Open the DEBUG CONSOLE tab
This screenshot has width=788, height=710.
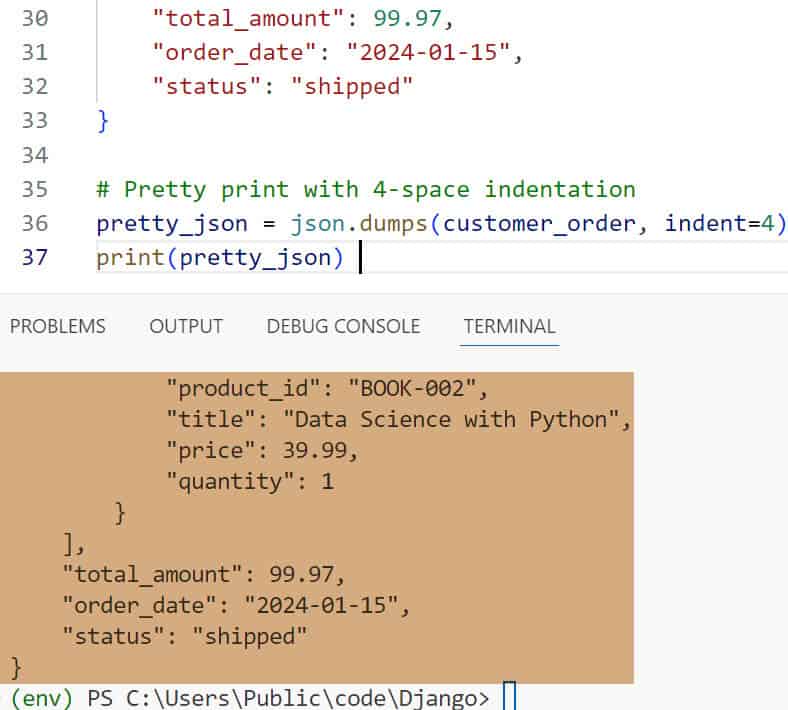(343, 327)
